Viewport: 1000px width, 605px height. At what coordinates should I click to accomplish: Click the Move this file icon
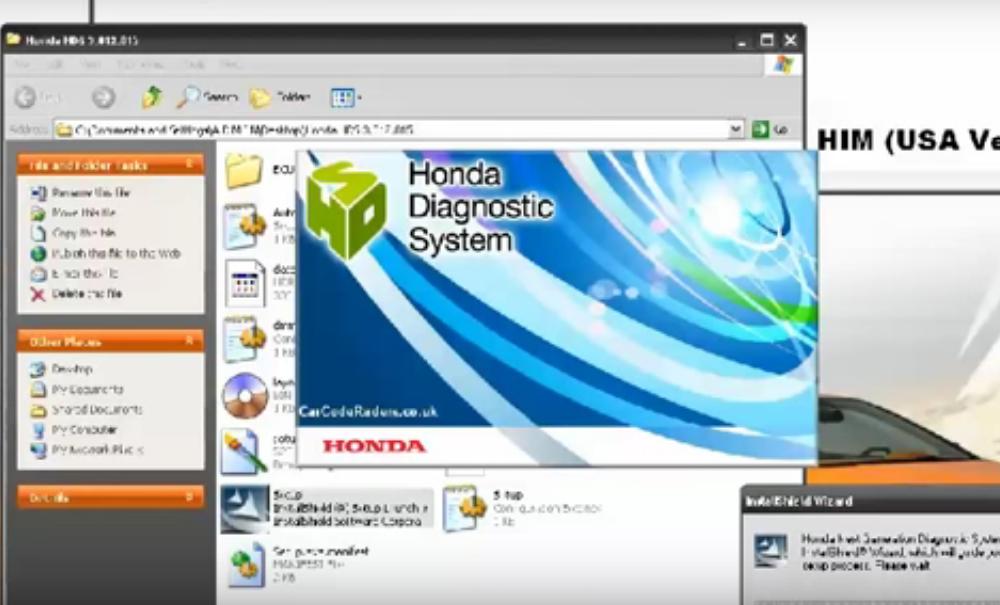38,213
